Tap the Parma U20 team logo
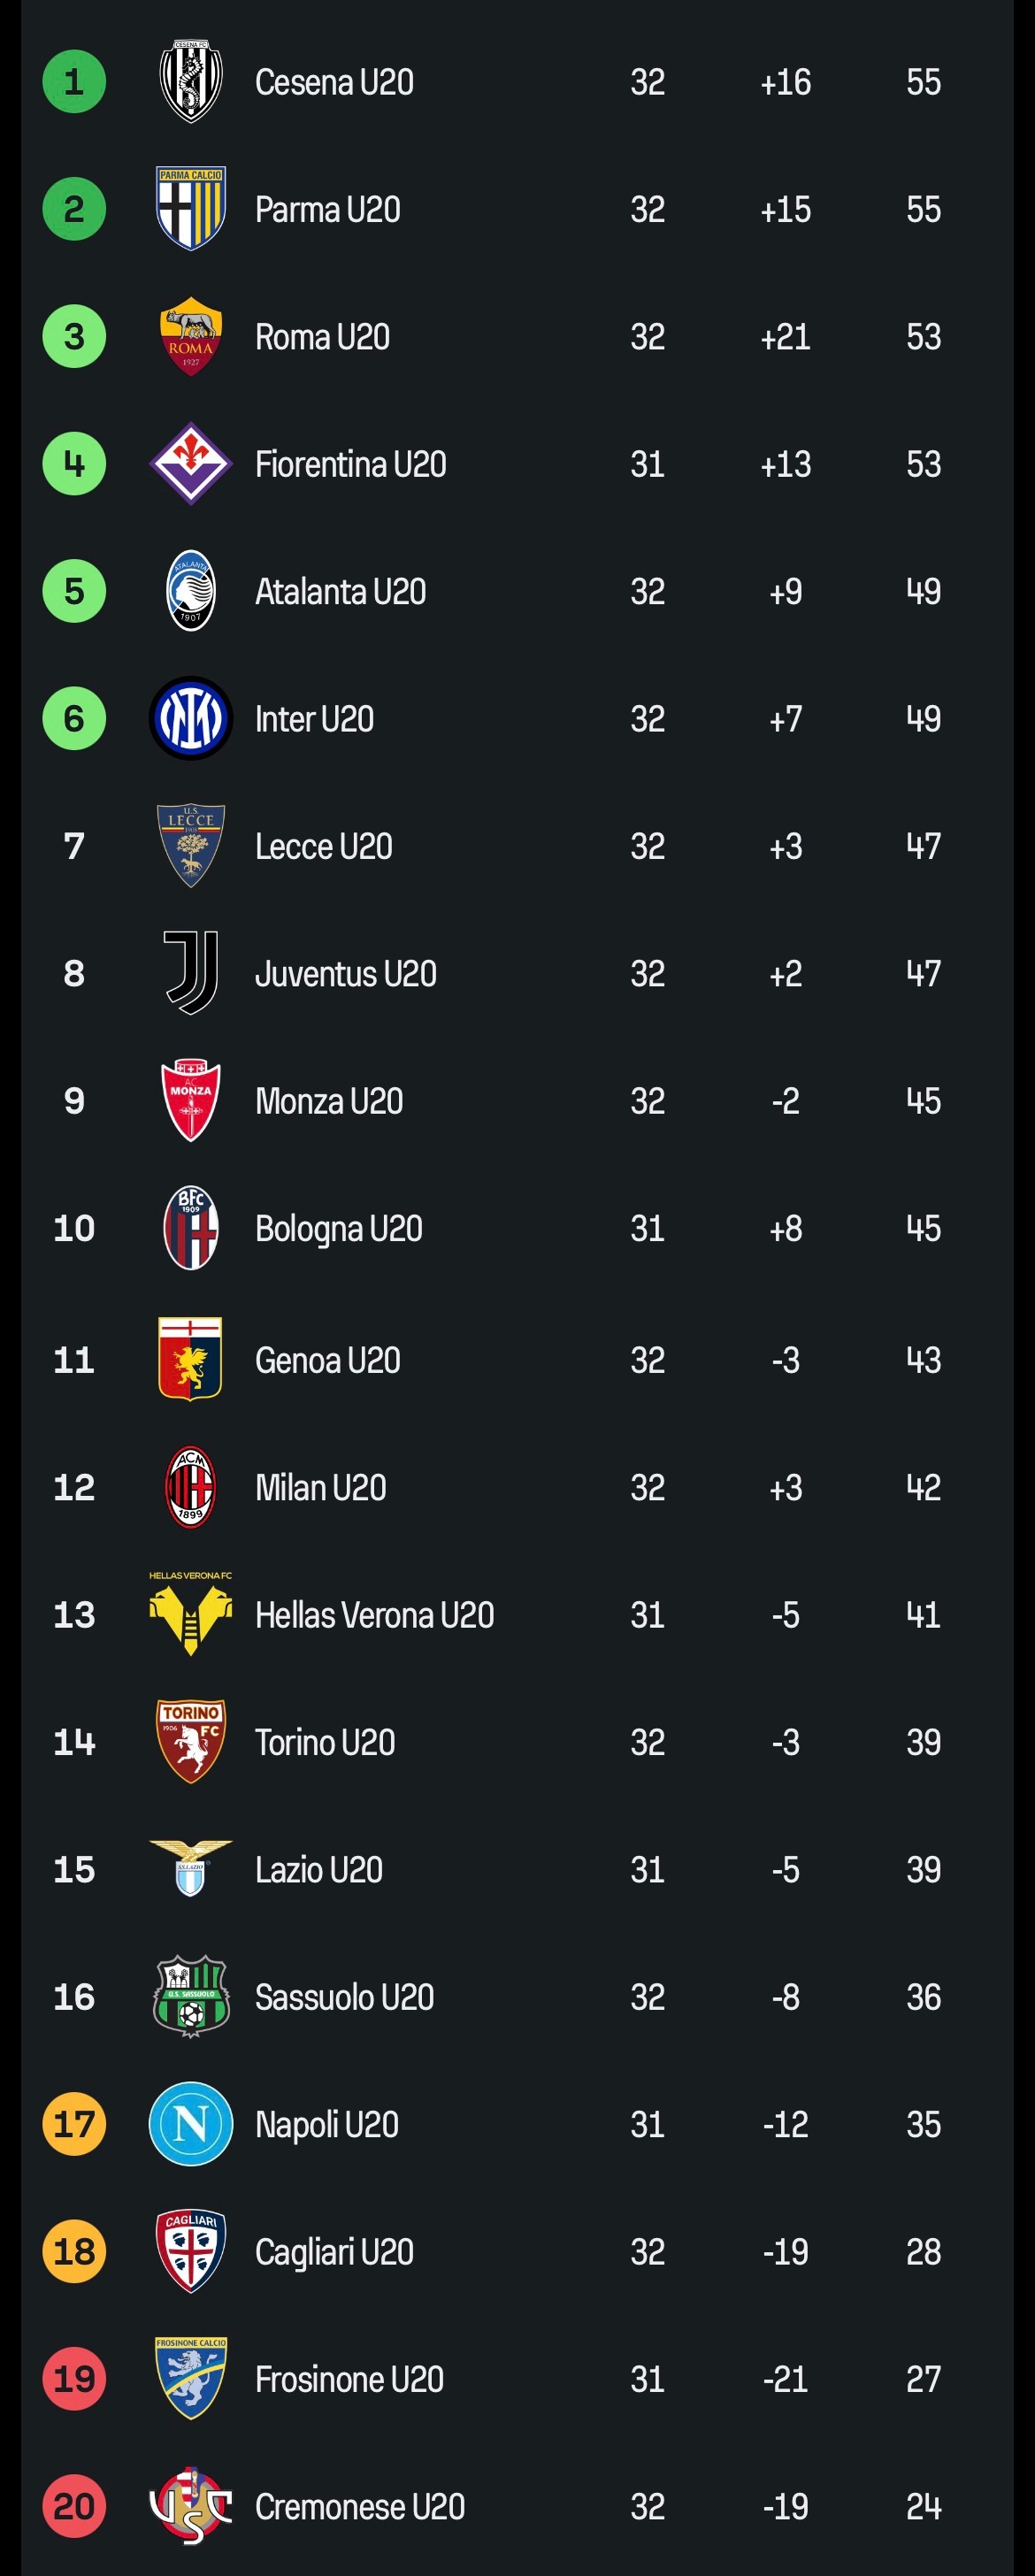1035x2576 pixels. pyautogui.click(x=190, y=209)
